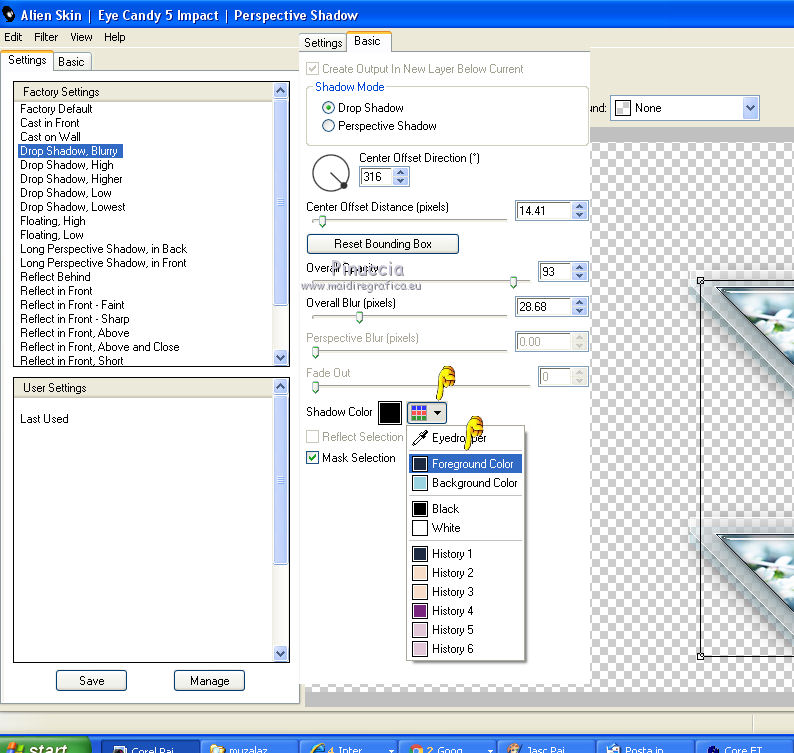Click the Center Offset Distance value field
The image size is (794, 753).
[544, 211]
